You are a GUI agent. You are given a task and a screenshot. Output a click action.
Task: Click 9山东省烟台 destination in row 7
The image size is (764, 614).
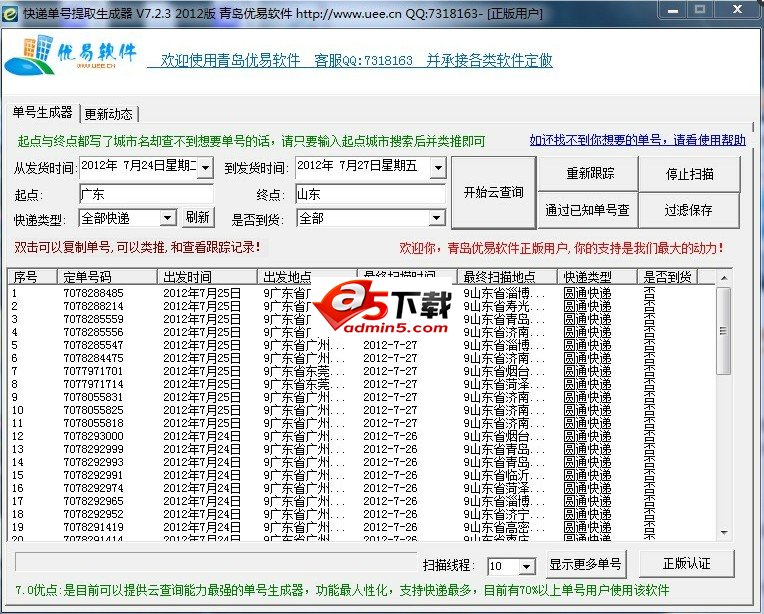click(x=504, y=371)
